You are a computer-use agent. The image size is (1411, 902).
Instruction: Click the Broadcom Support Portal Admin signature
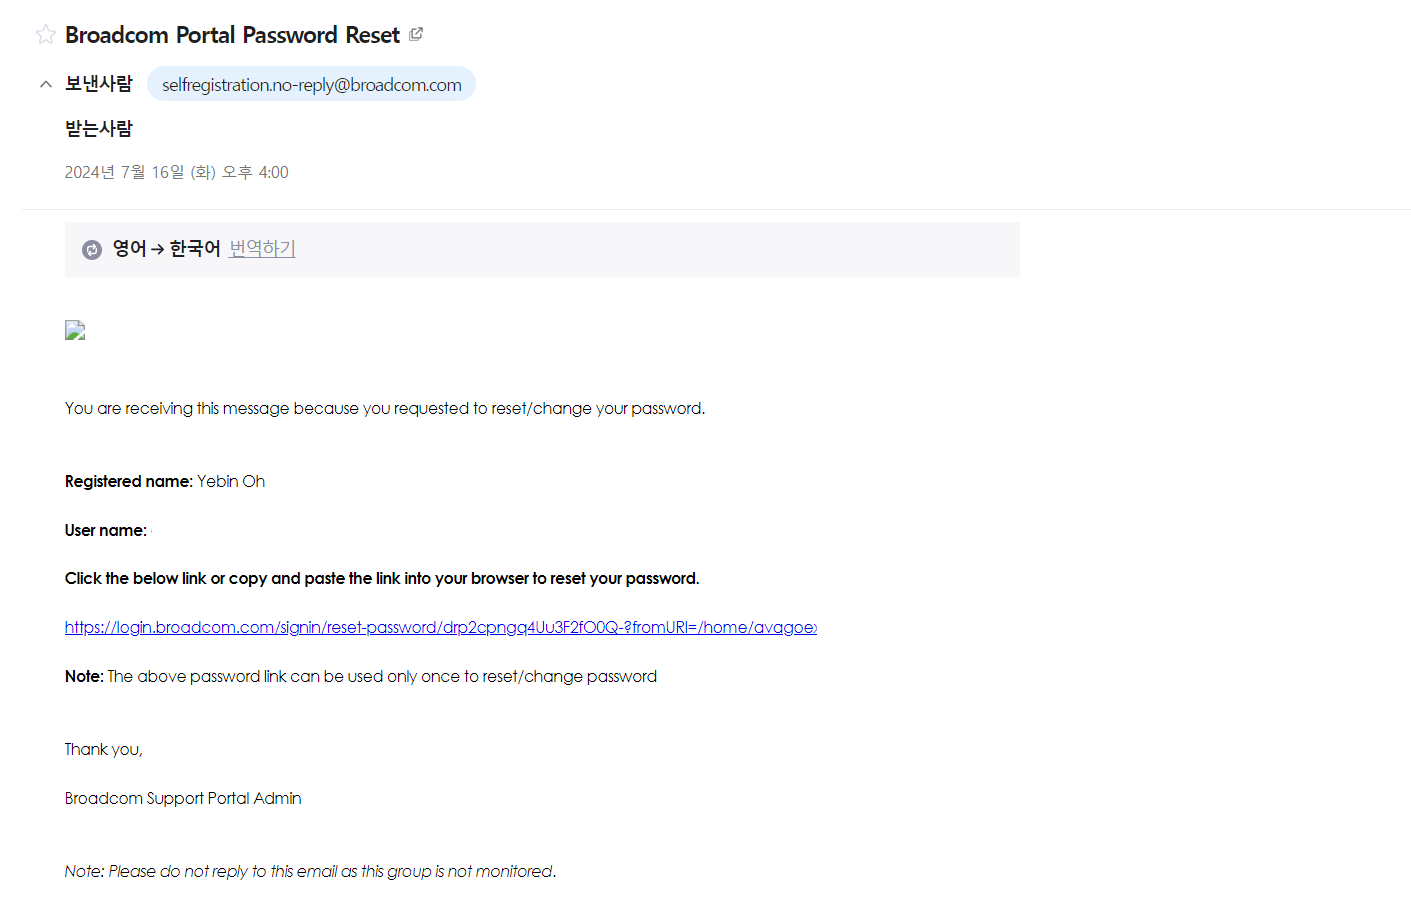[183, 798]
